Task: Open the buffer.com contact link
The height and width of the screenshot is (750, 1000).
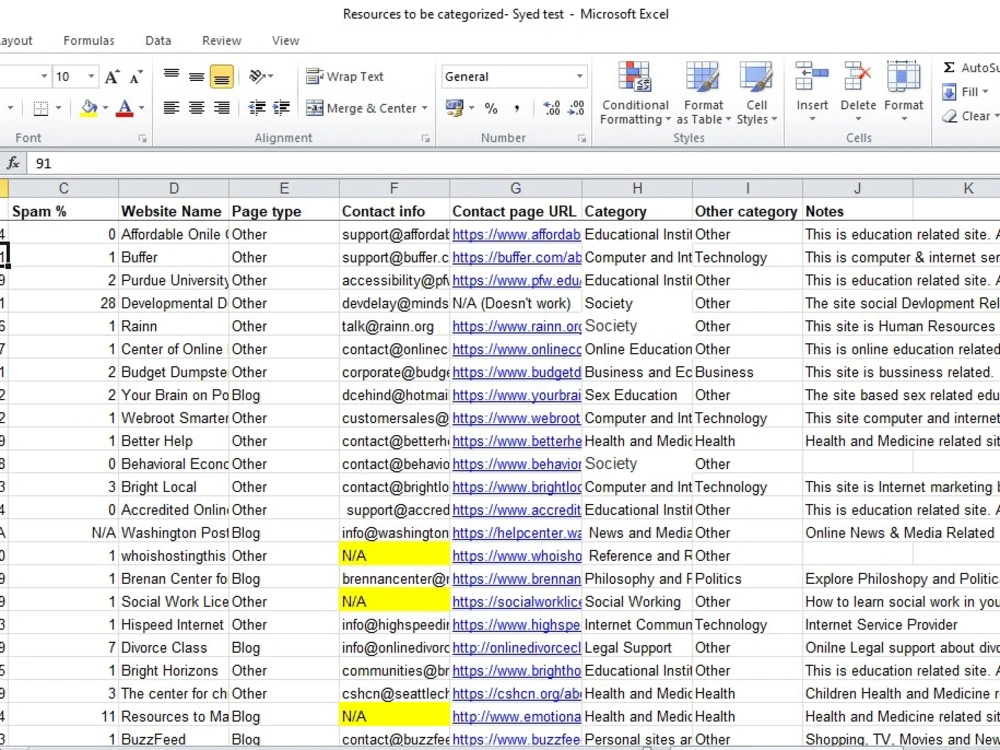Action: point(517,258)
